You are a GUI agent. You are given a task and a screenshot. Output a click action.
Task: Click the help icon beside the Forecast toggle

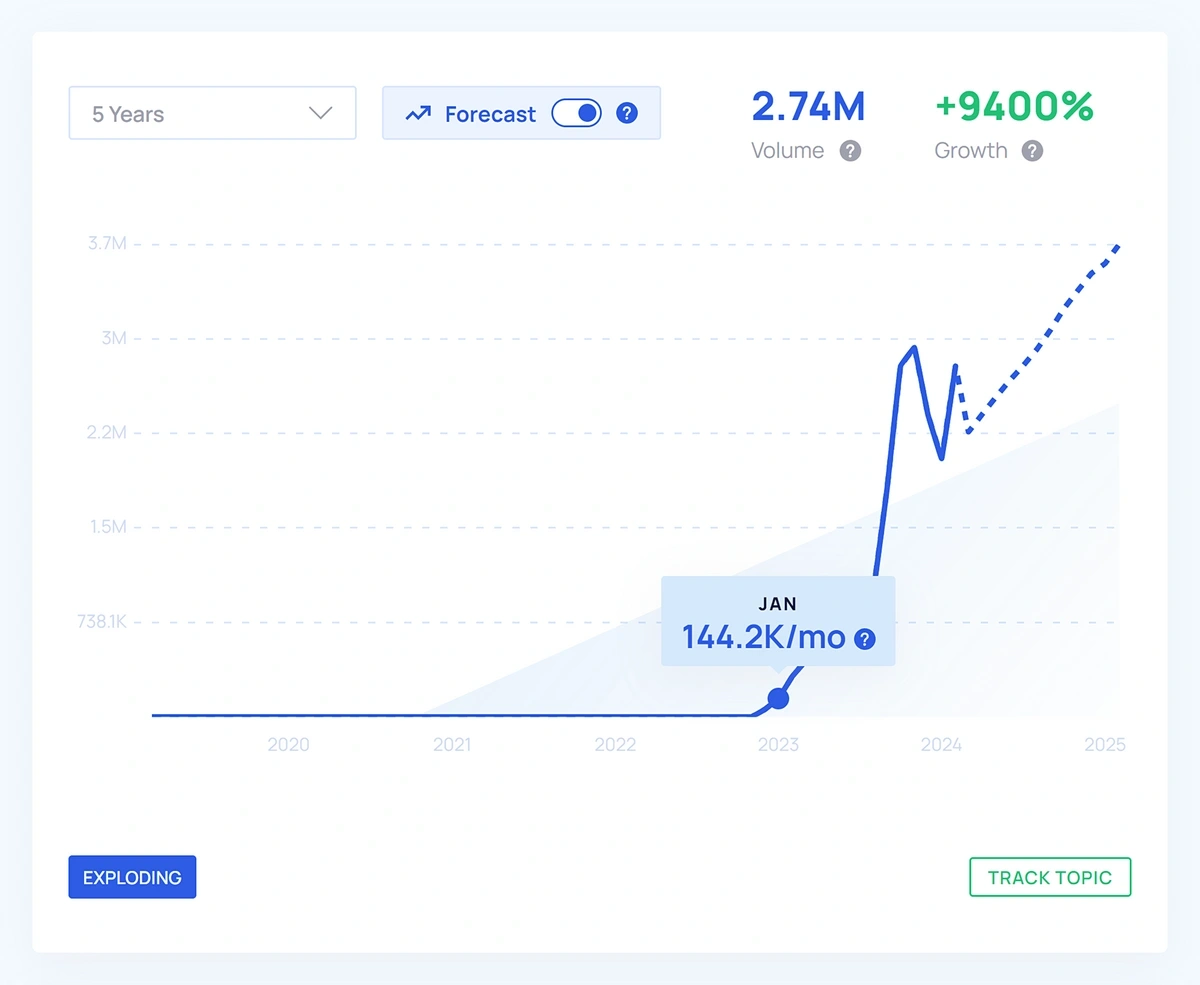click(x=627, y=113)
